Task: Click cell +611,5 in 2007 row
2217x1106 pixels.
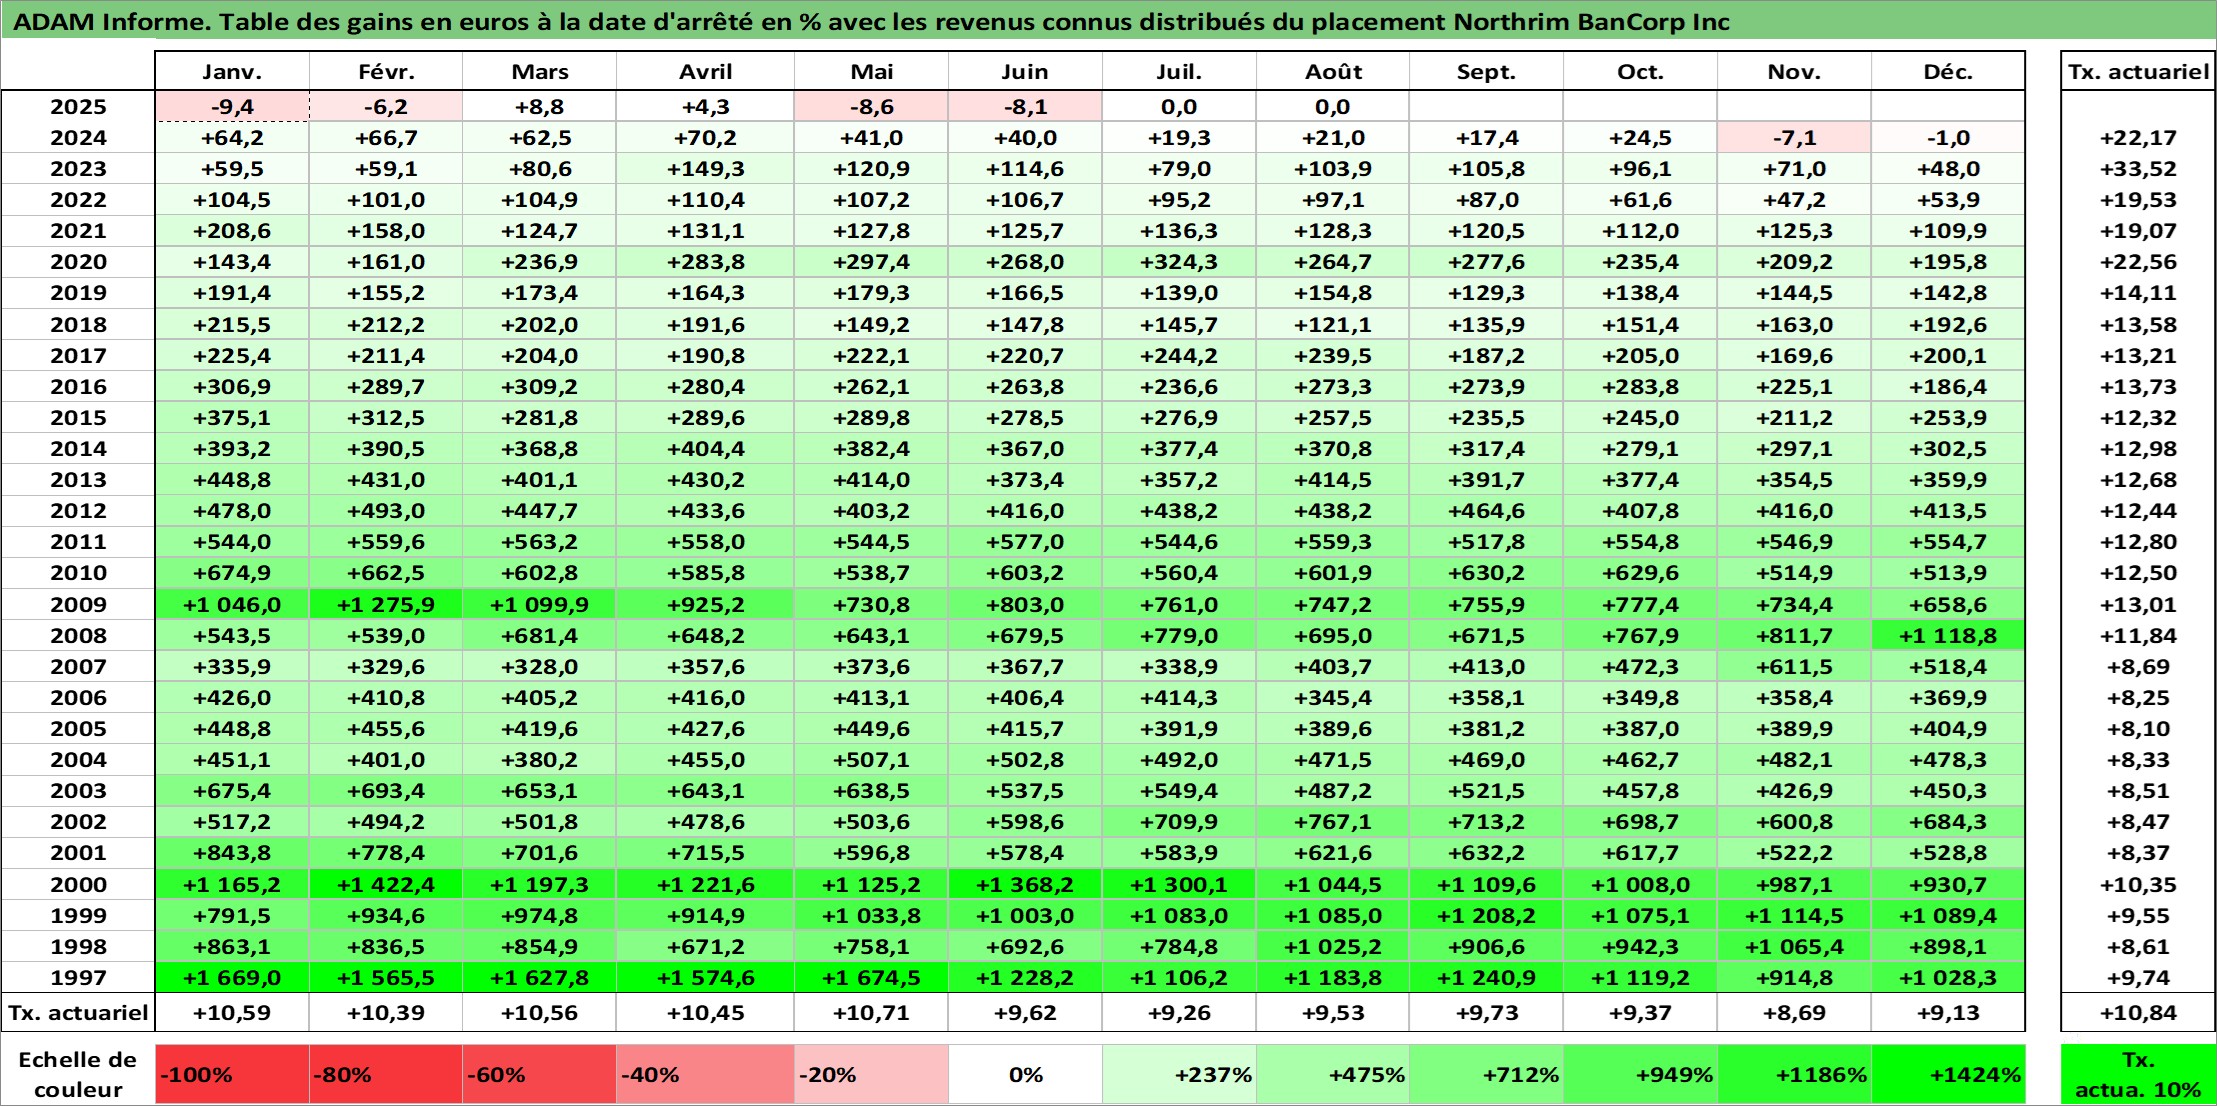Action: 1794,667
